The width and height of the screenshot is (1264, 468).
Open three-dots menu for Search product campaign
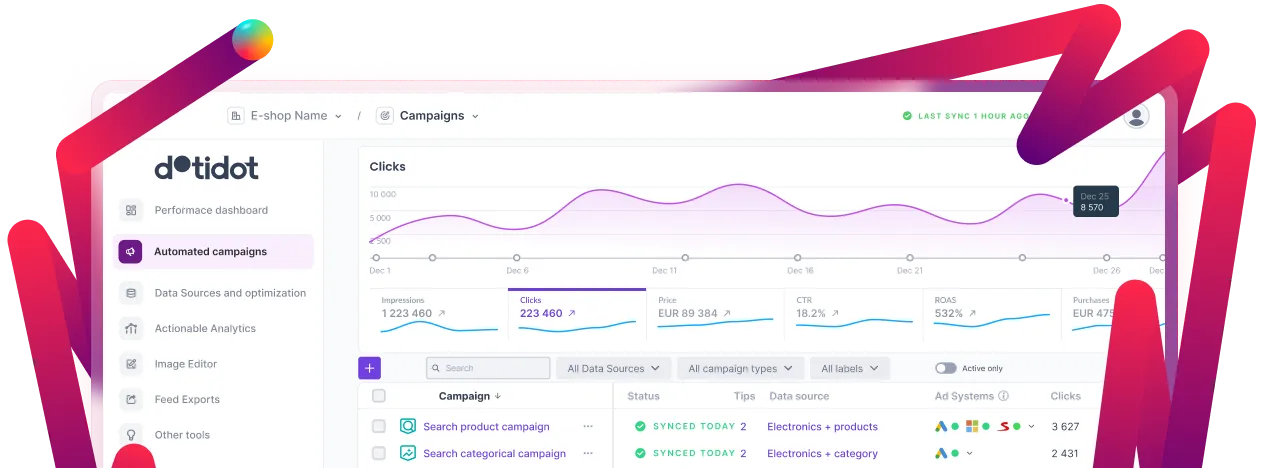coord(588,426)
